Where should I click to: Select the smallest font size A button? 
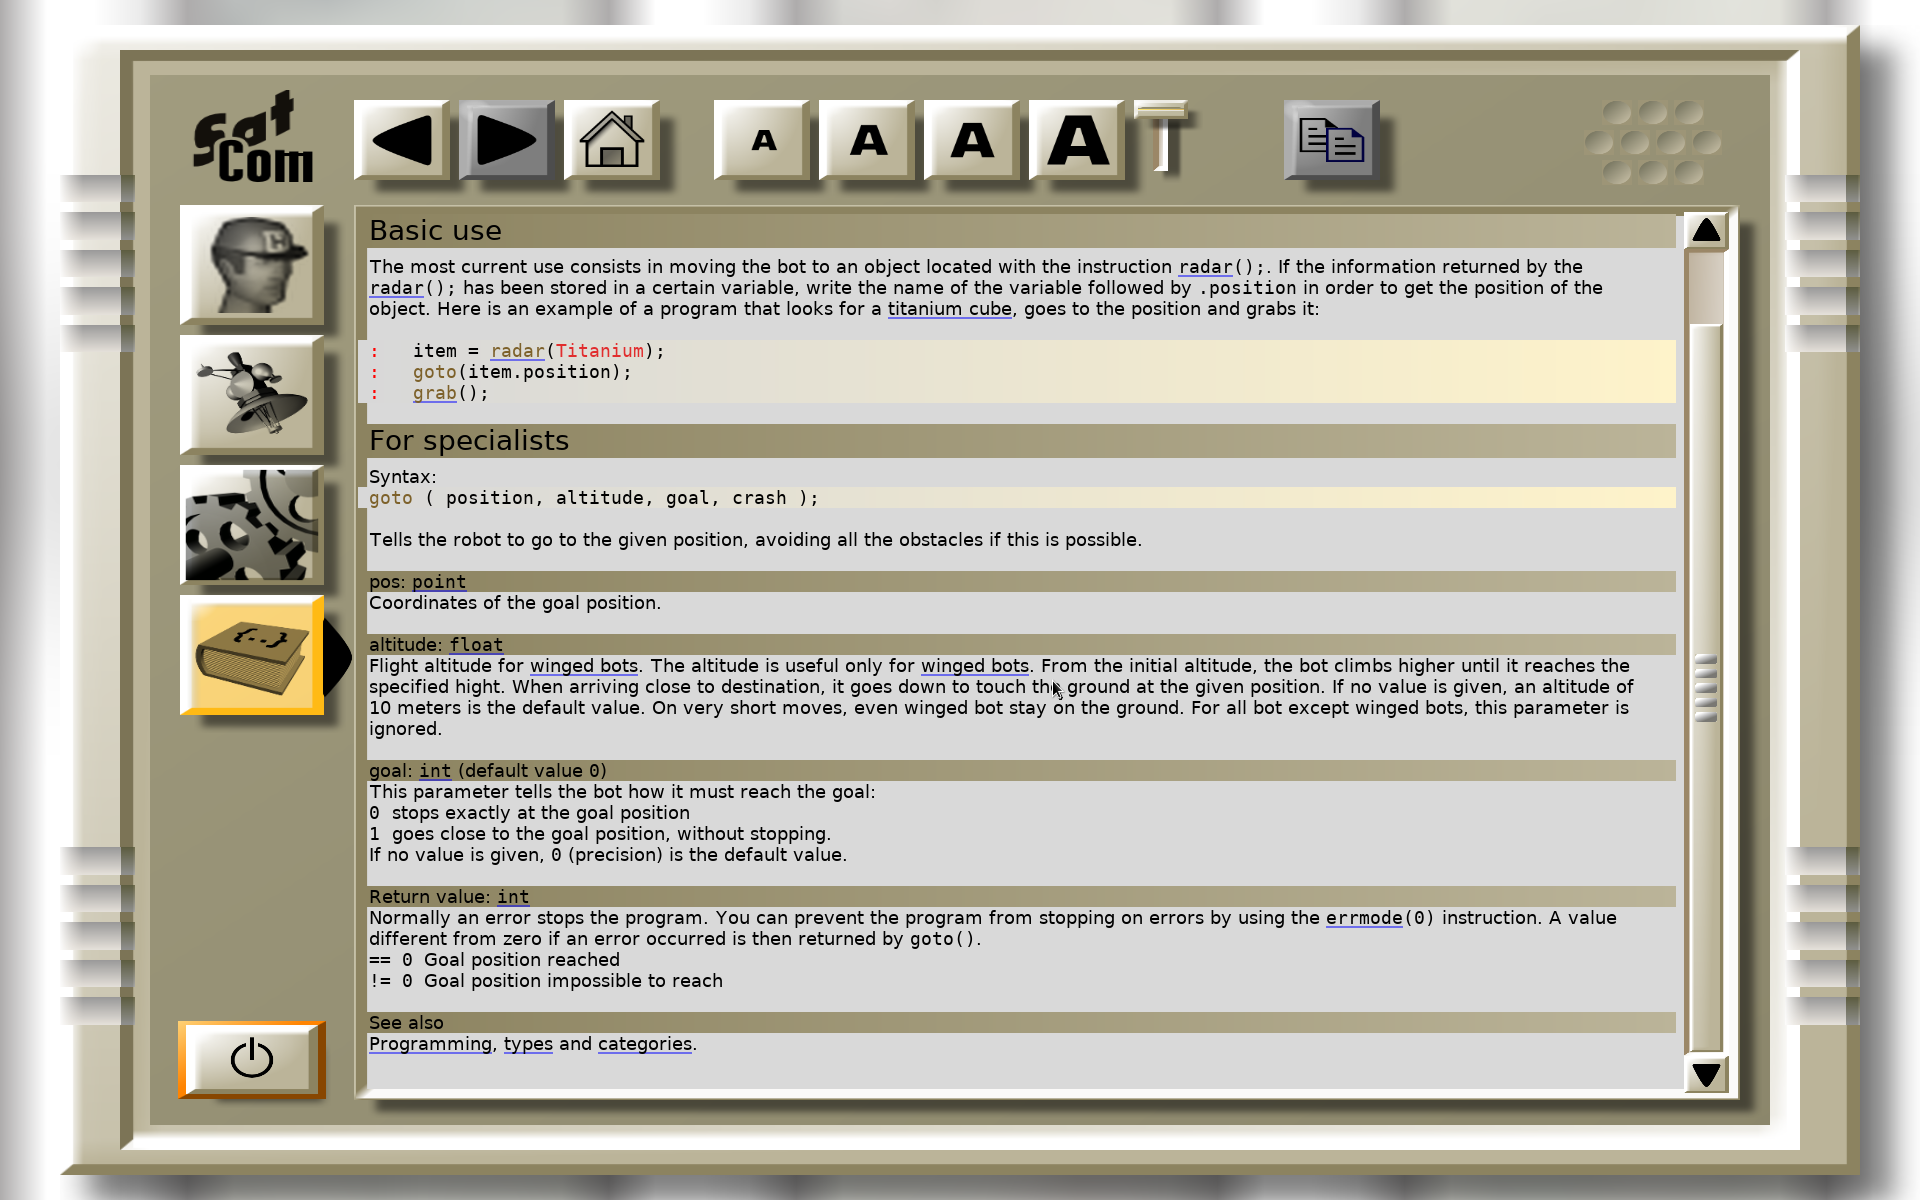(x=763, y=140)
